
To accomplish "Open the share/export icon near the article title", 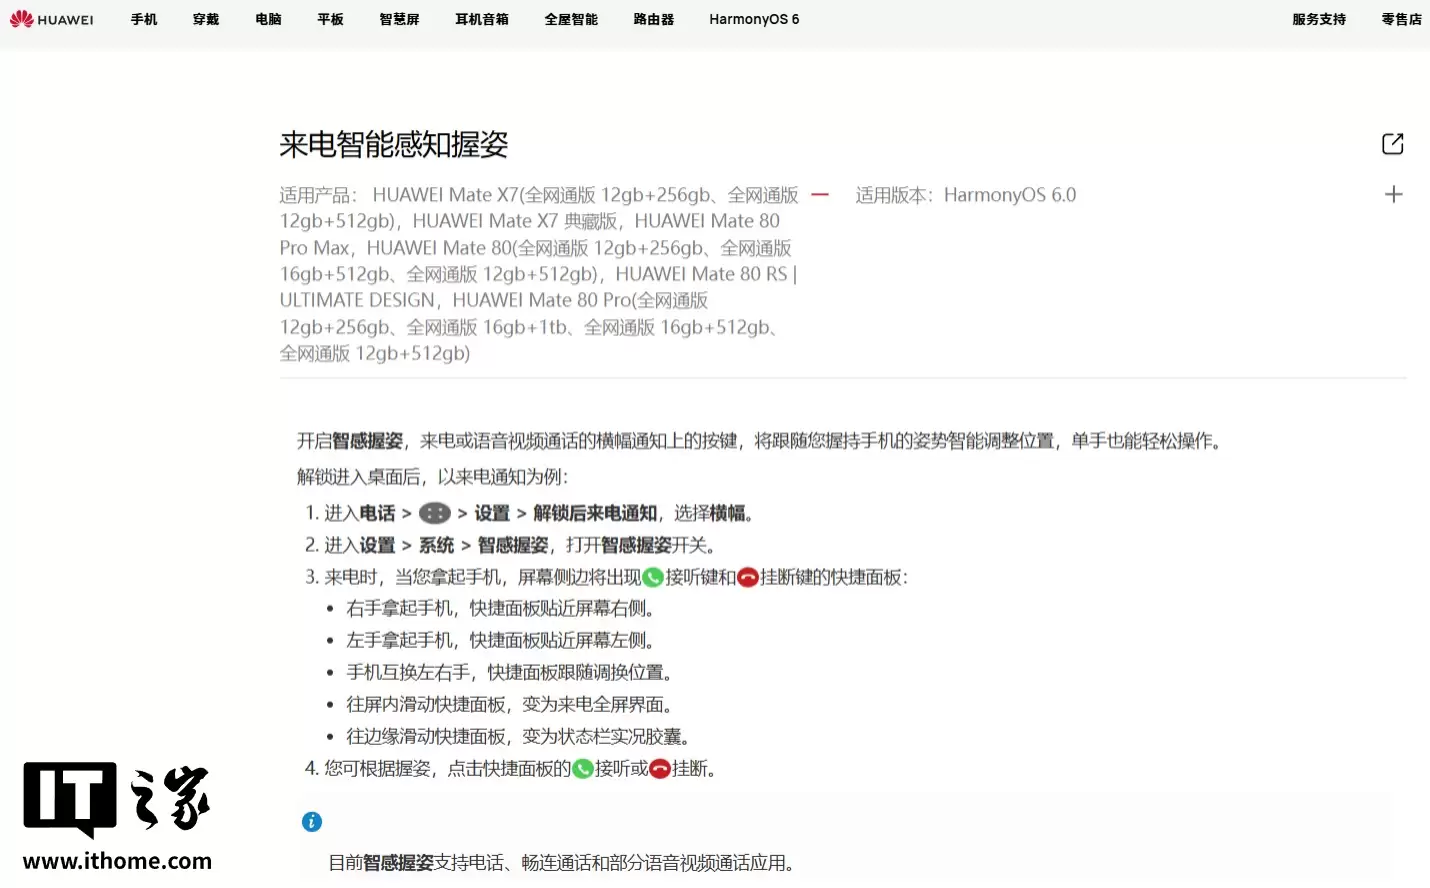I will point(1392,143).
